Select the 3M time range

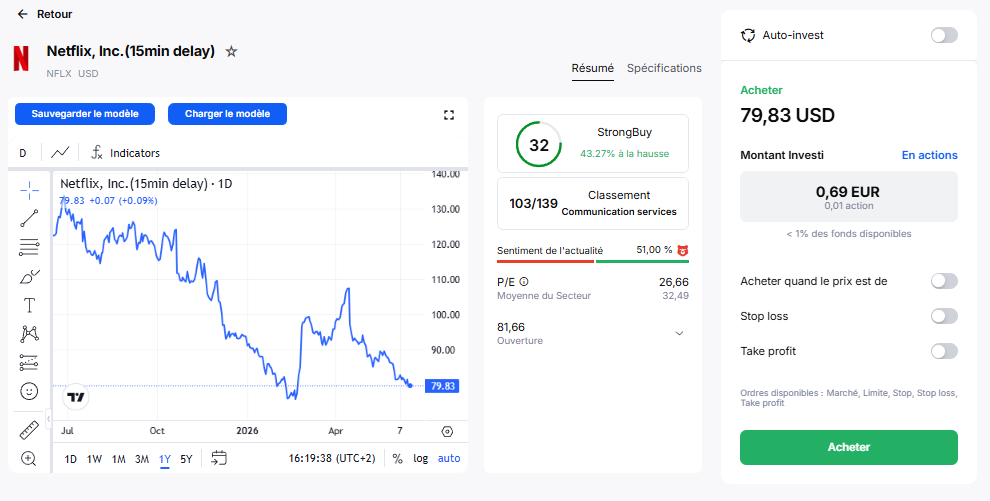tap(142, 459)
